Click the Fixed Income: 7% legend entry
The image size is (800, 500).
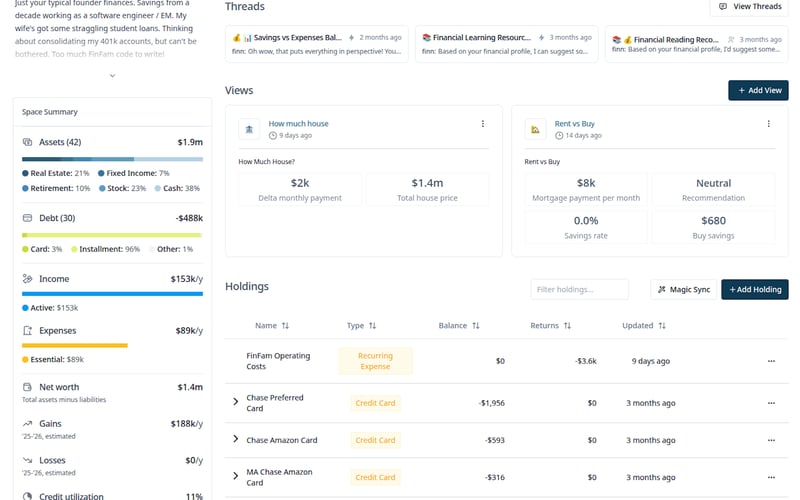point(134,173)
